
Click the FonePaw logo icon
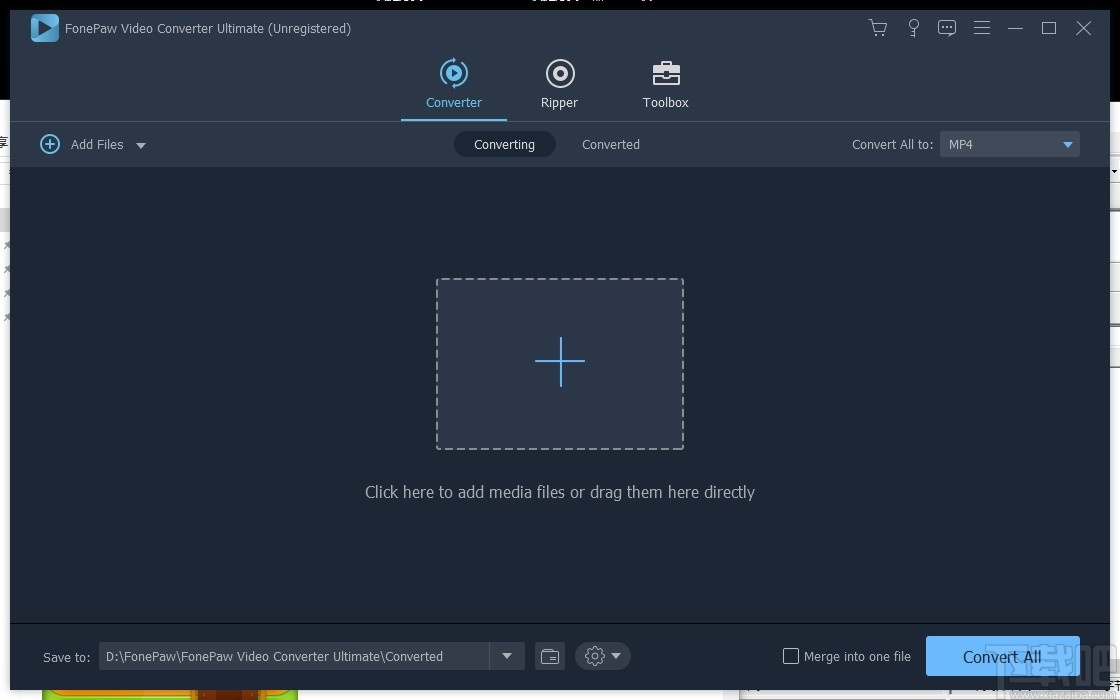coord(44,28)
